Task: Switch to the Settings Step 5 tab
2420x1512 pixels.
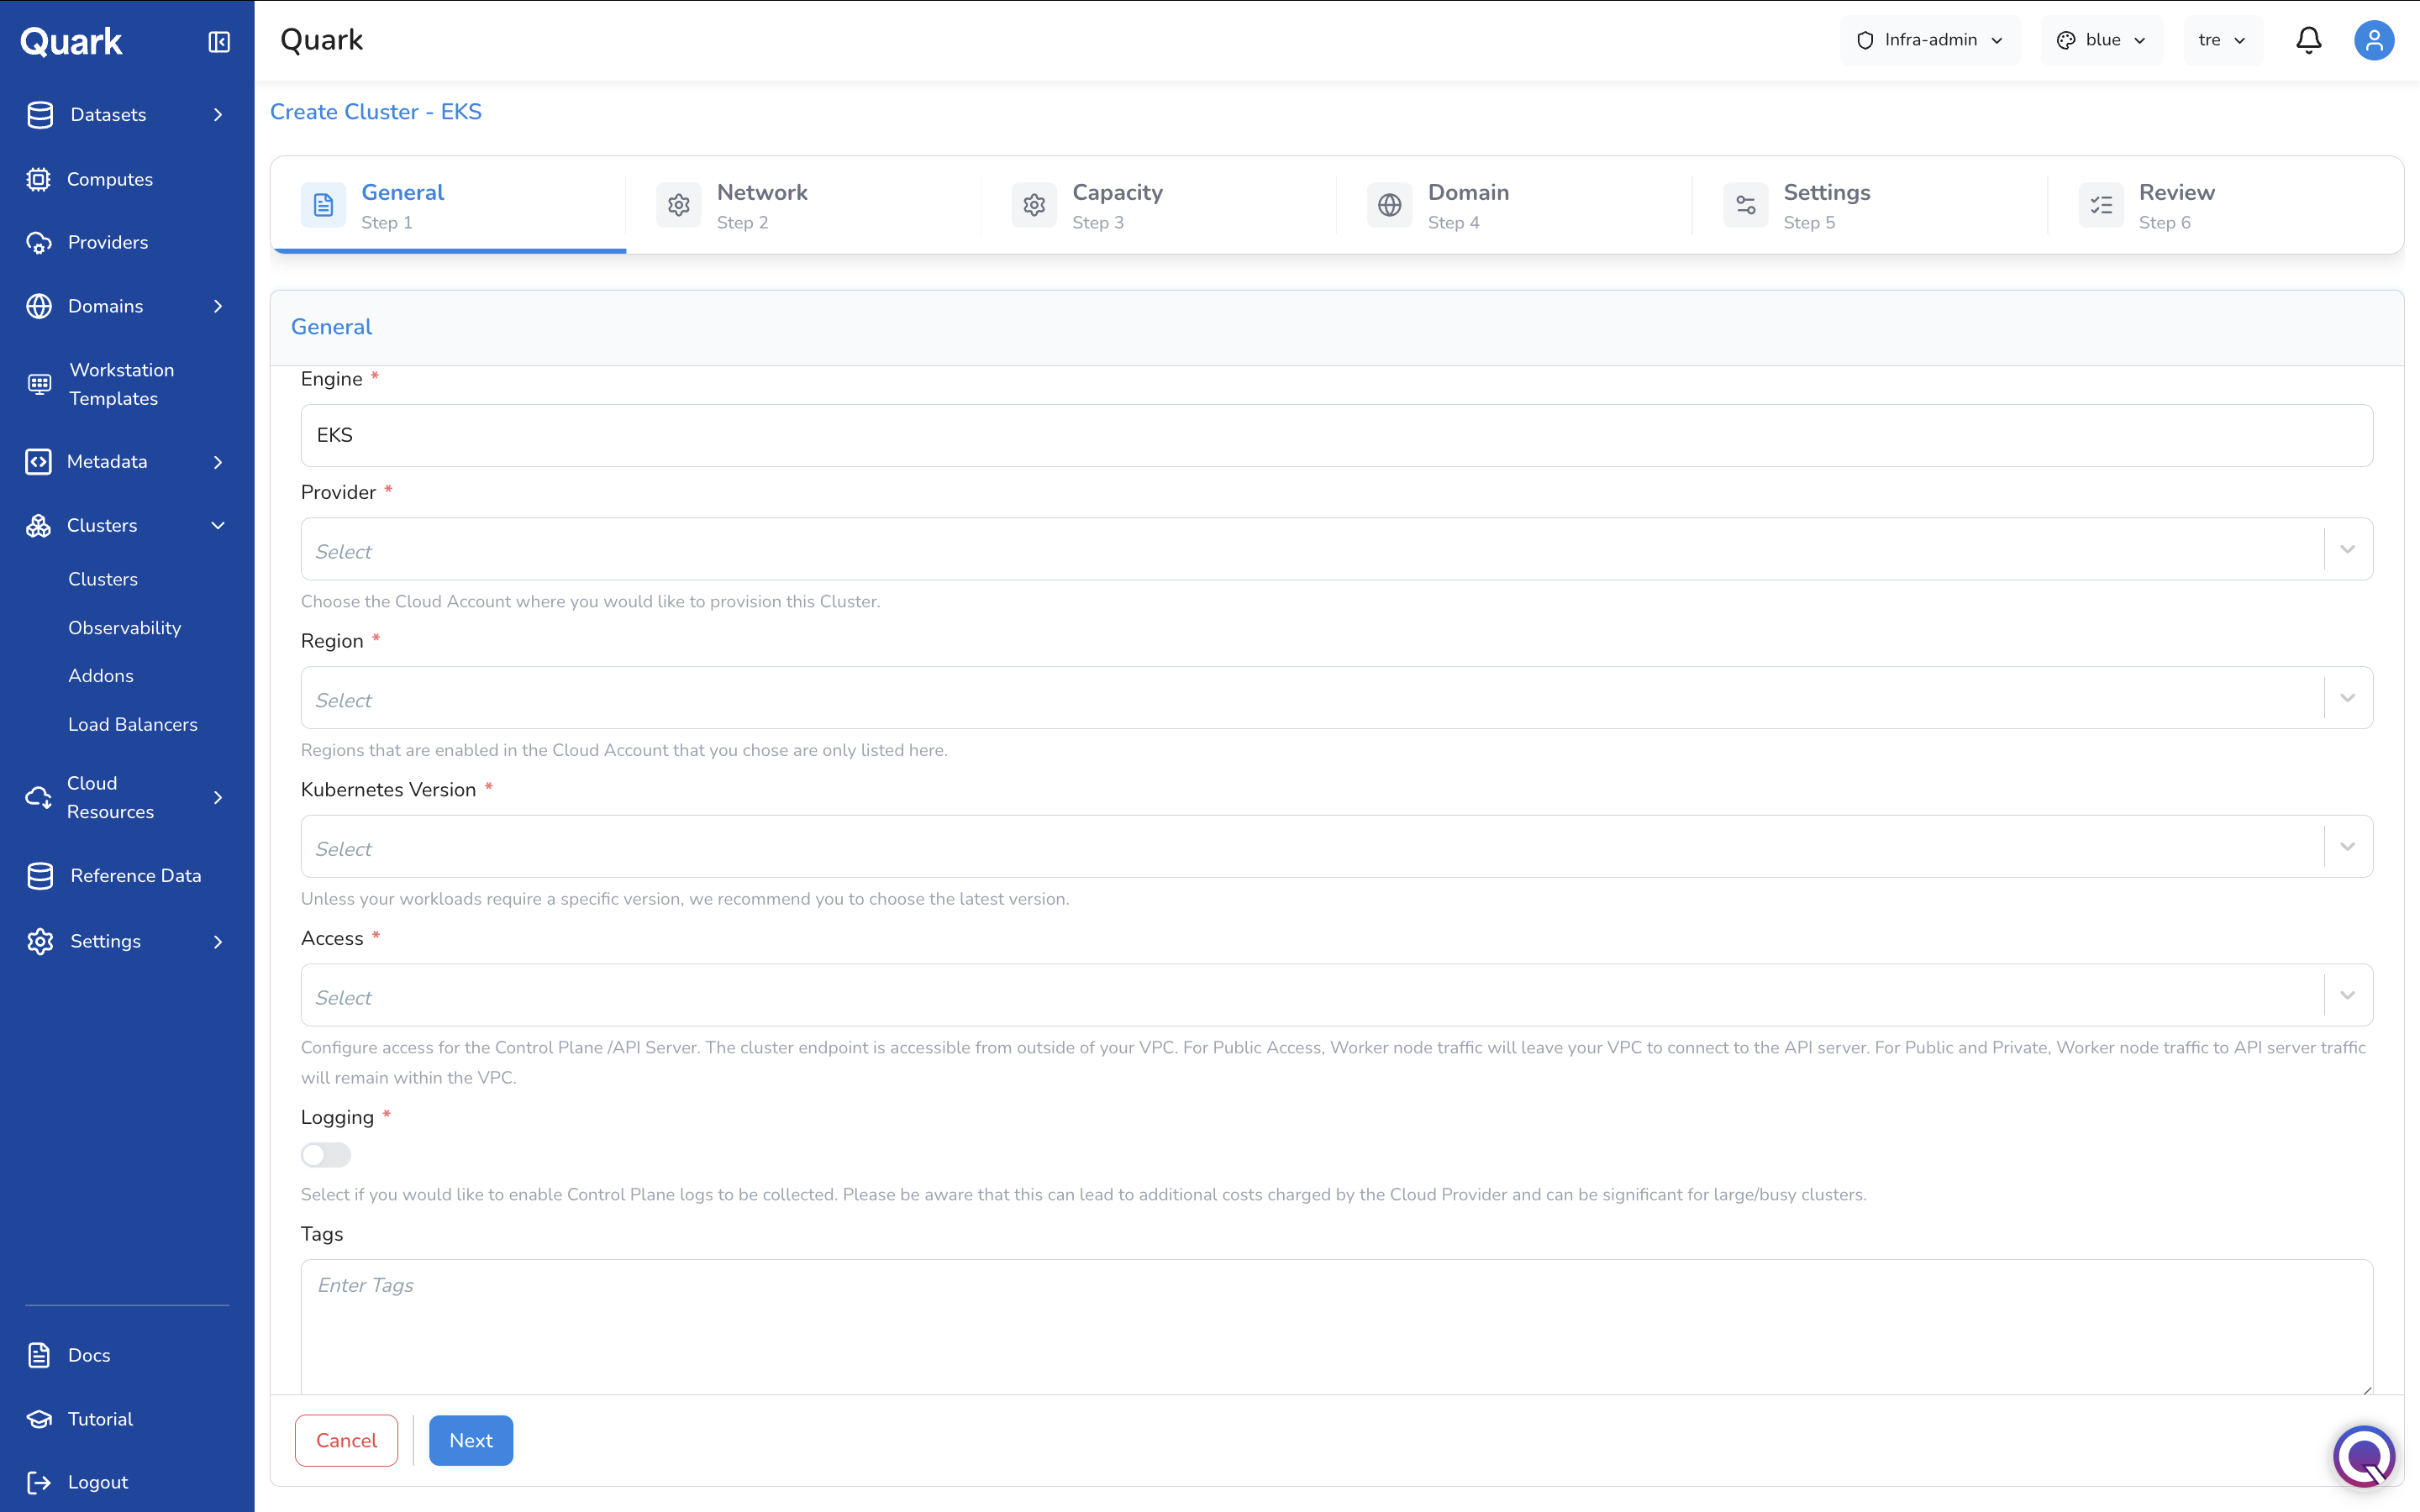Action: pos(1870,205)
